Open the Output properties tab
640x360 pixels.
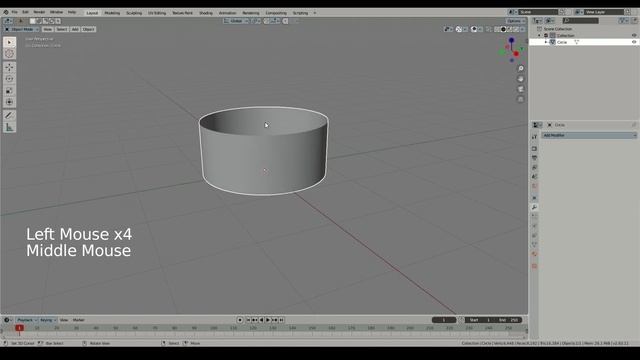(534, 158)
